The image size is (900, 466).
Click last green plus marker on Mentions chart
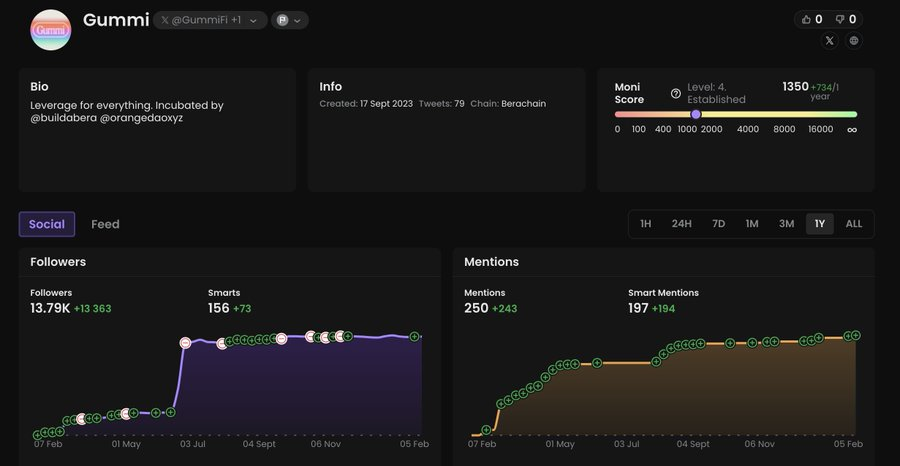point(857,335)
